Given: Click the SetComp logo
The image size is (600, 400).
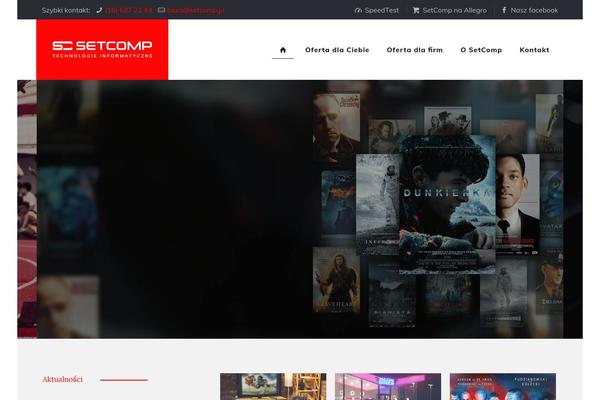Looking at the screenshot, I should [x=102, y=49].
